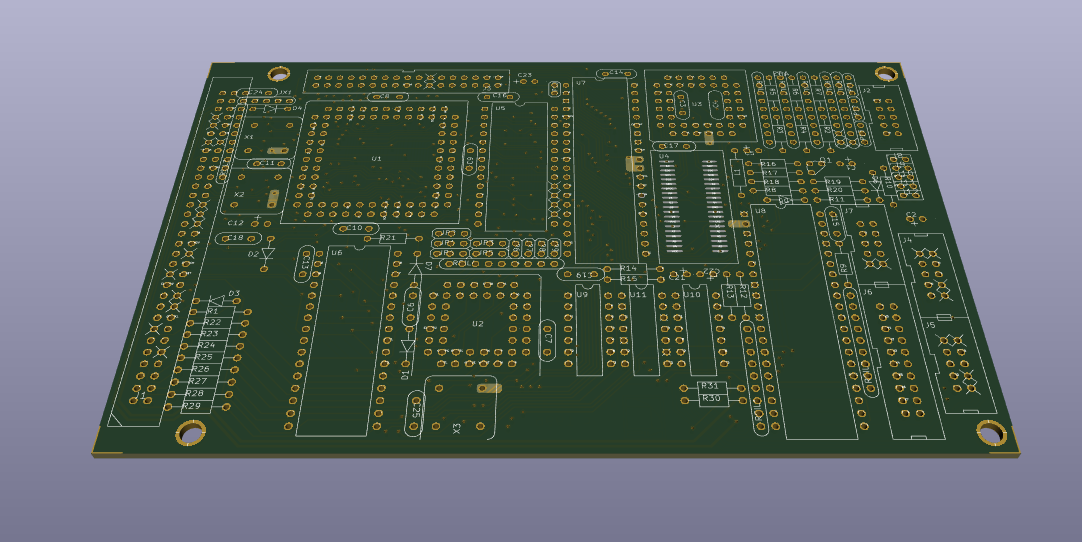Select diode label D2

tap(253, 254)
